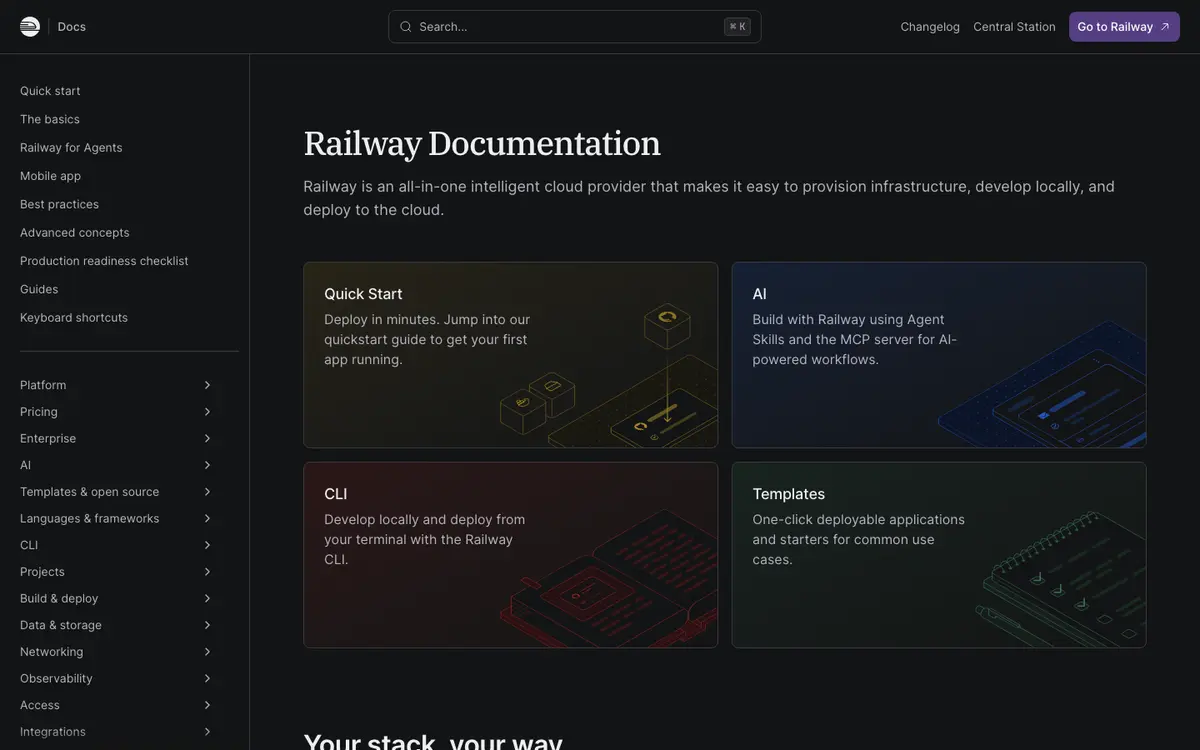
Task: Click the CLI card book illustration
Action: 608,580
